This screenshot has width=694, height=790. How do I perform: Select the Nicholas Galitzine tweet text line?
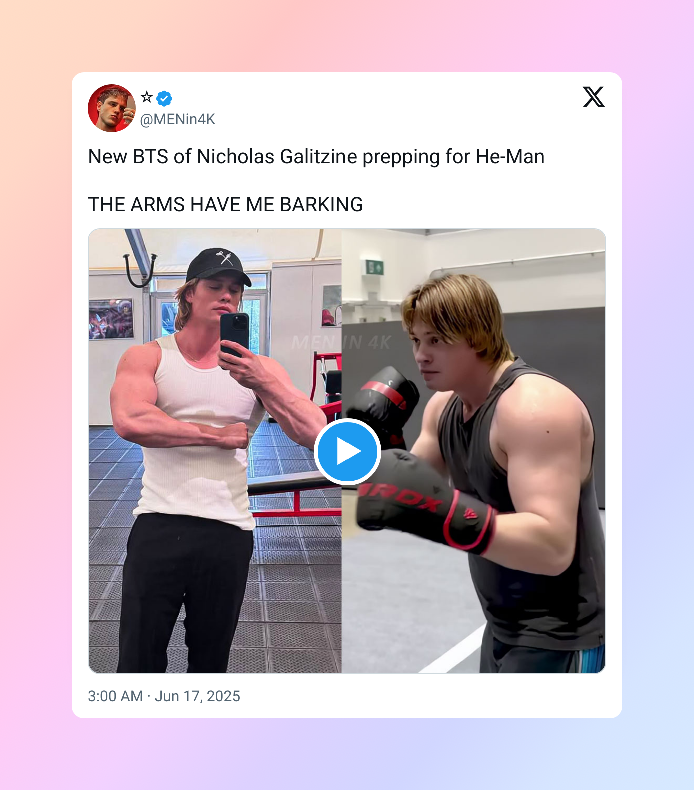click(x=316, y=157)
